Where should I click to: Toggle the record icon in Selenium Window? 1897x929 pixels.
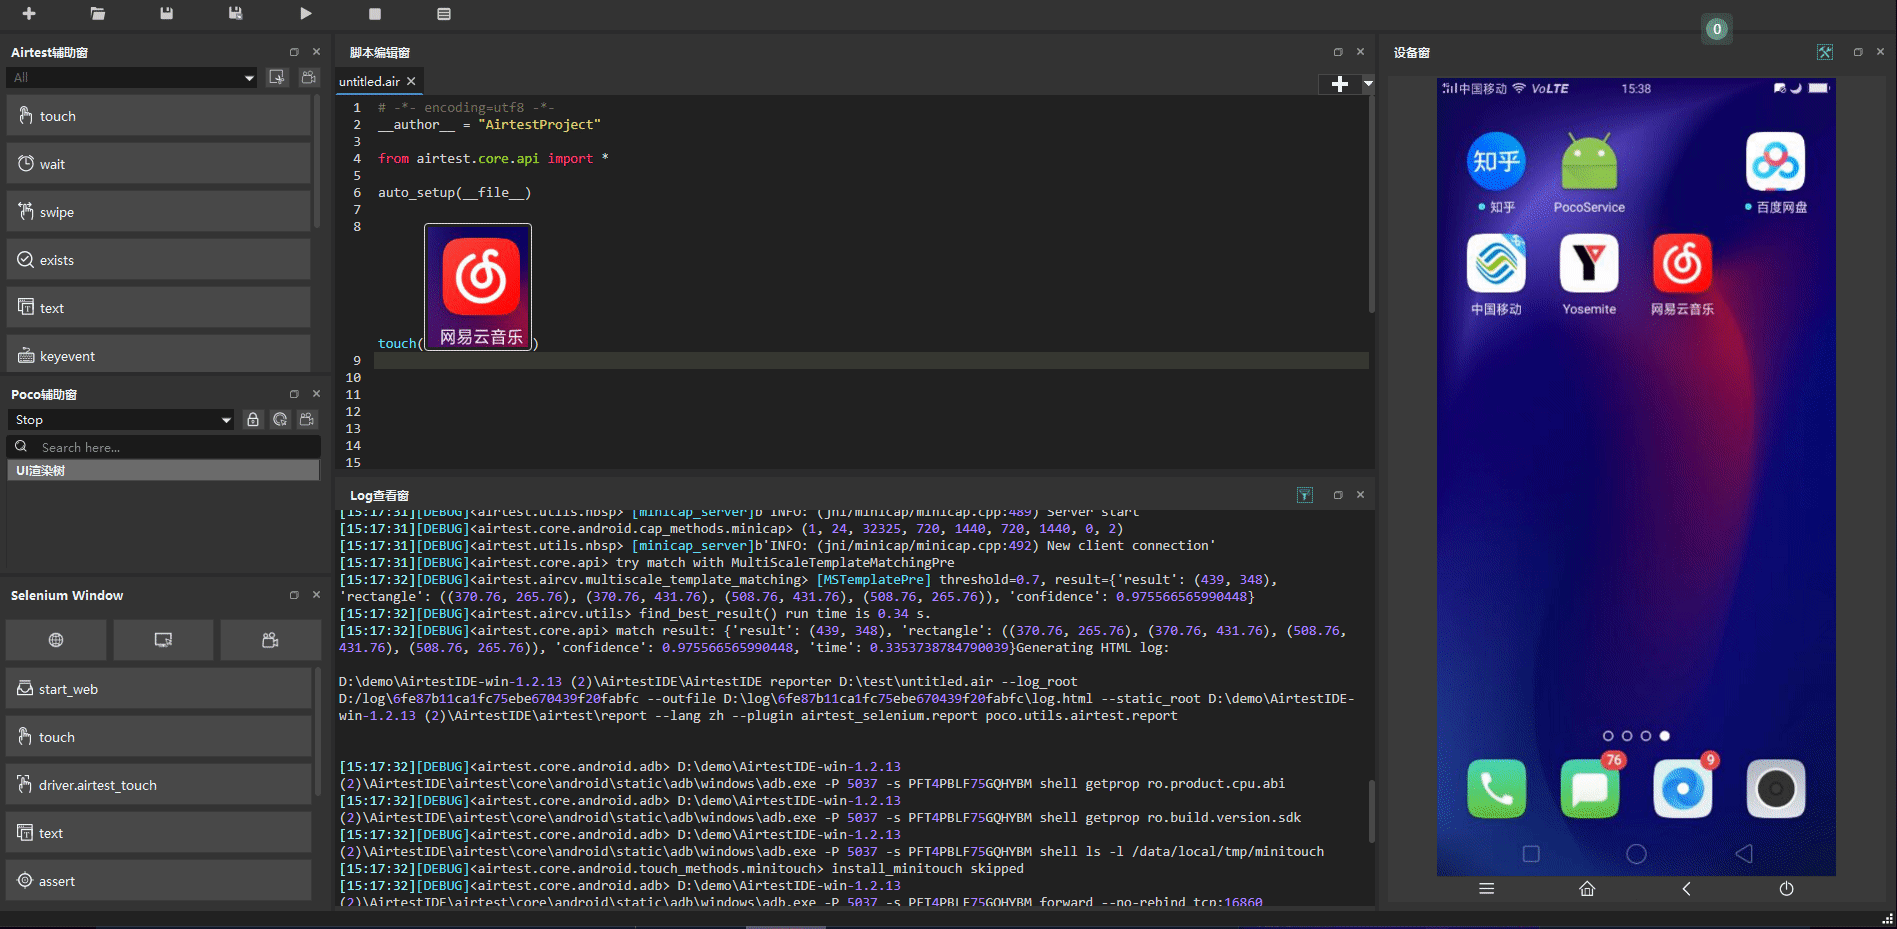(x=270, y=640)
